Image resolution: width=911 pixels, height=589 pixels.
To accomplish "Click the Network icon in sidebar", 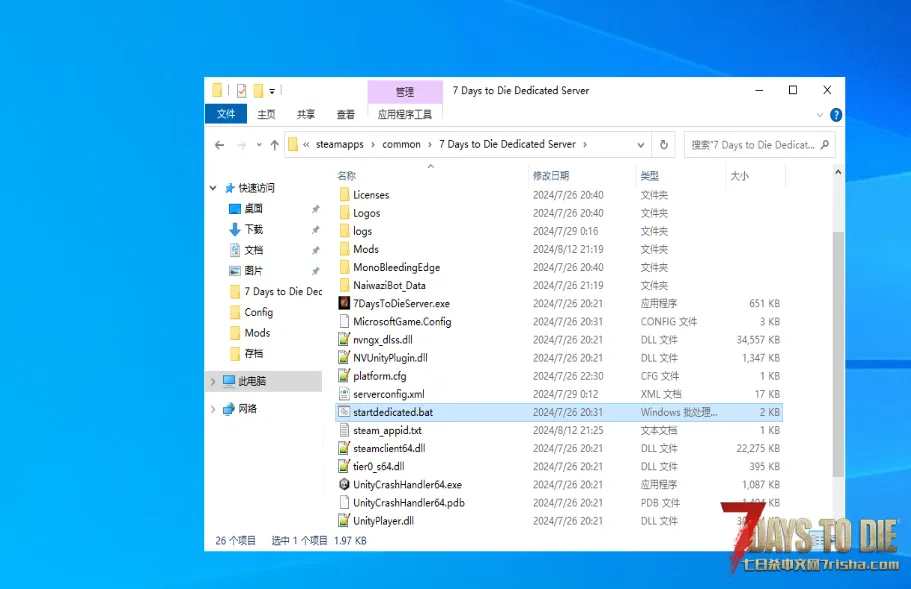I will (x=229, y=408).
